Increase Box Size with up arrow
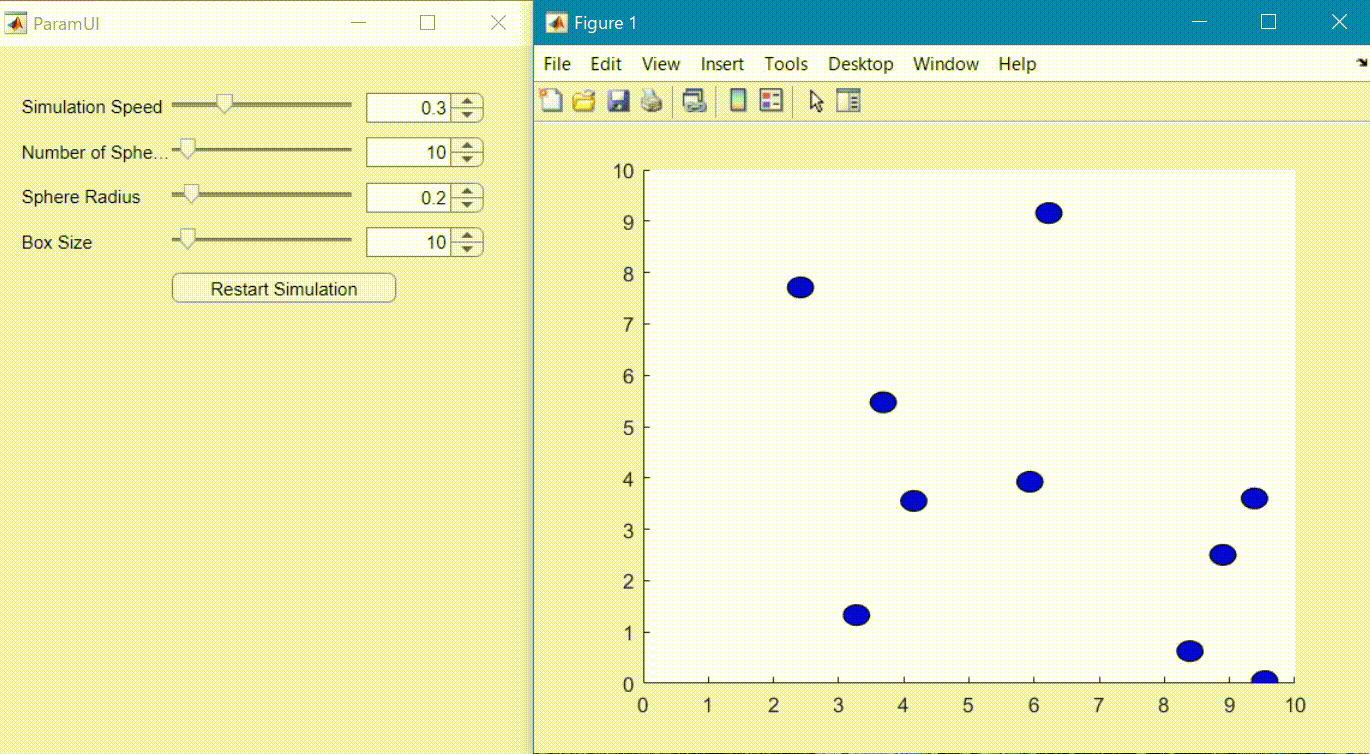The height and width of the screenshot is (754, 1370). (x=467, y=236)
